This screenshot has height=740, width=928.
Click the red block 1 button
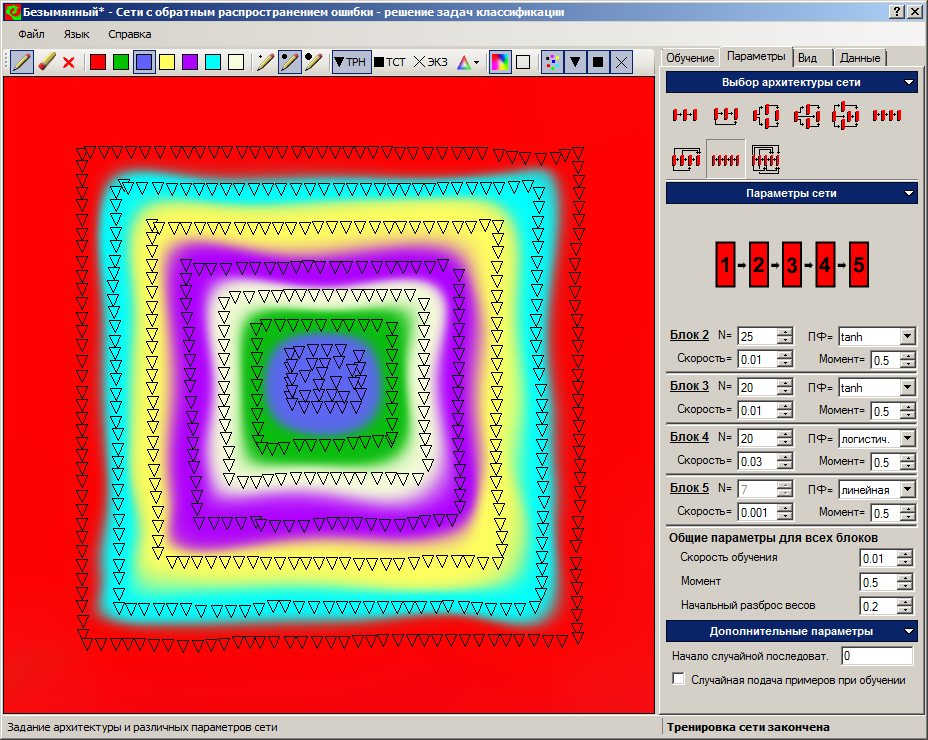click(x=725, y=265)
